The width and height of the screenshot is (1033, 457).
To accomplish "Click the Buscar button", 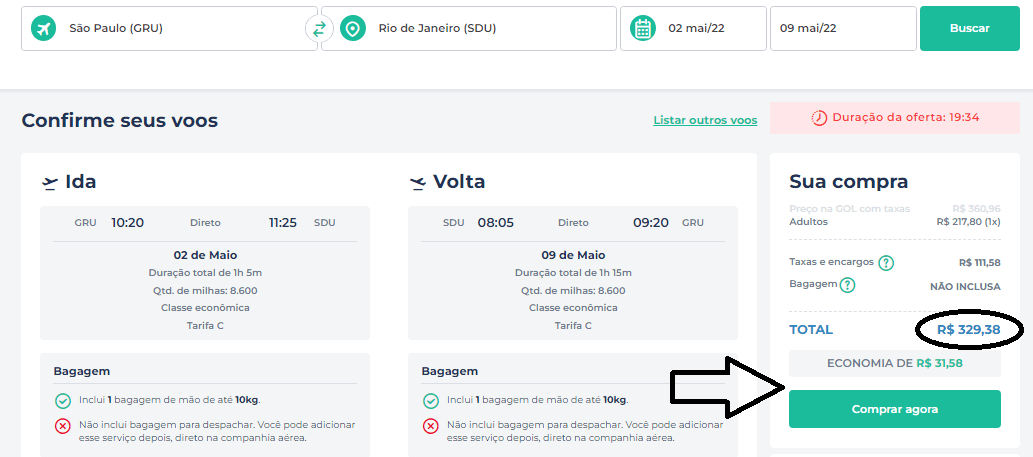I will [970, 28].
